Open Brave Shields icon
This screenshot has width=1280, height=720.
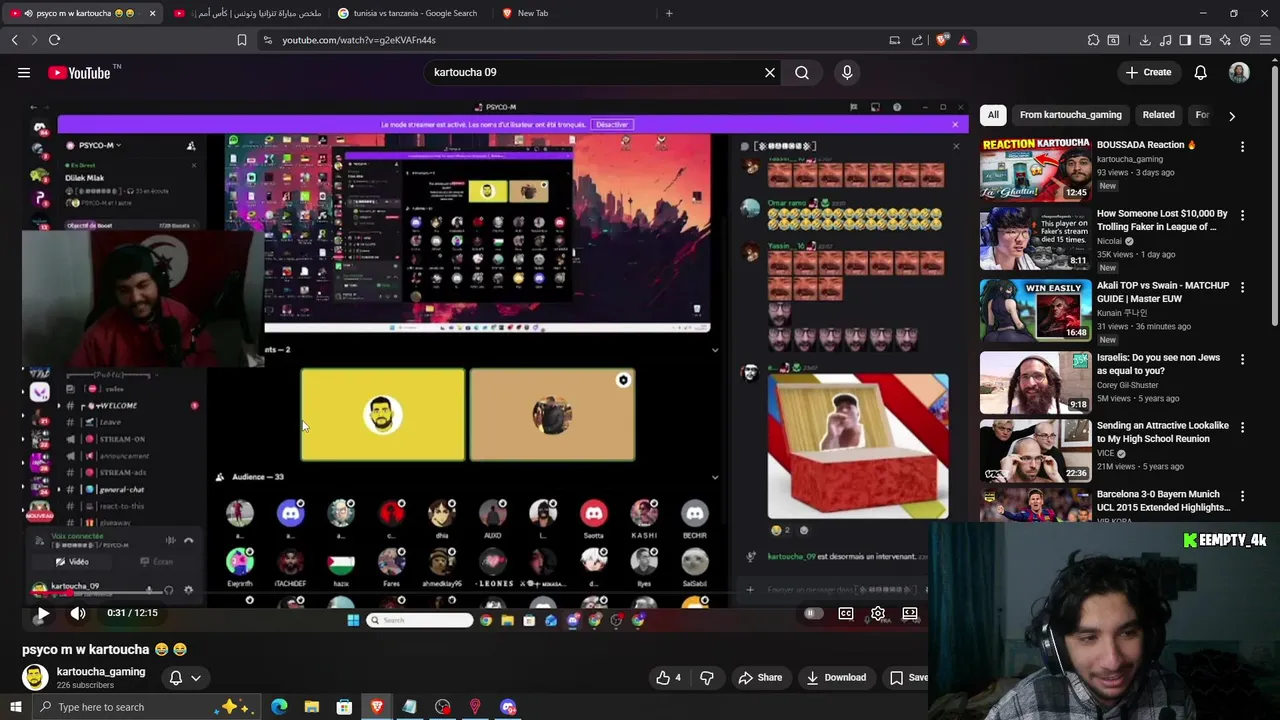[942, 40]
